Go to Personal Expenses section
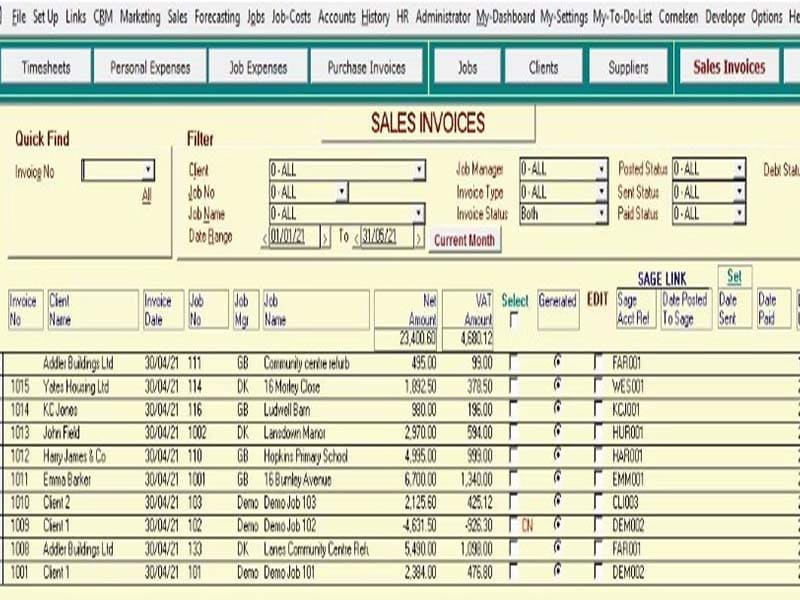The image size is (800, 600). pos(150,67)
